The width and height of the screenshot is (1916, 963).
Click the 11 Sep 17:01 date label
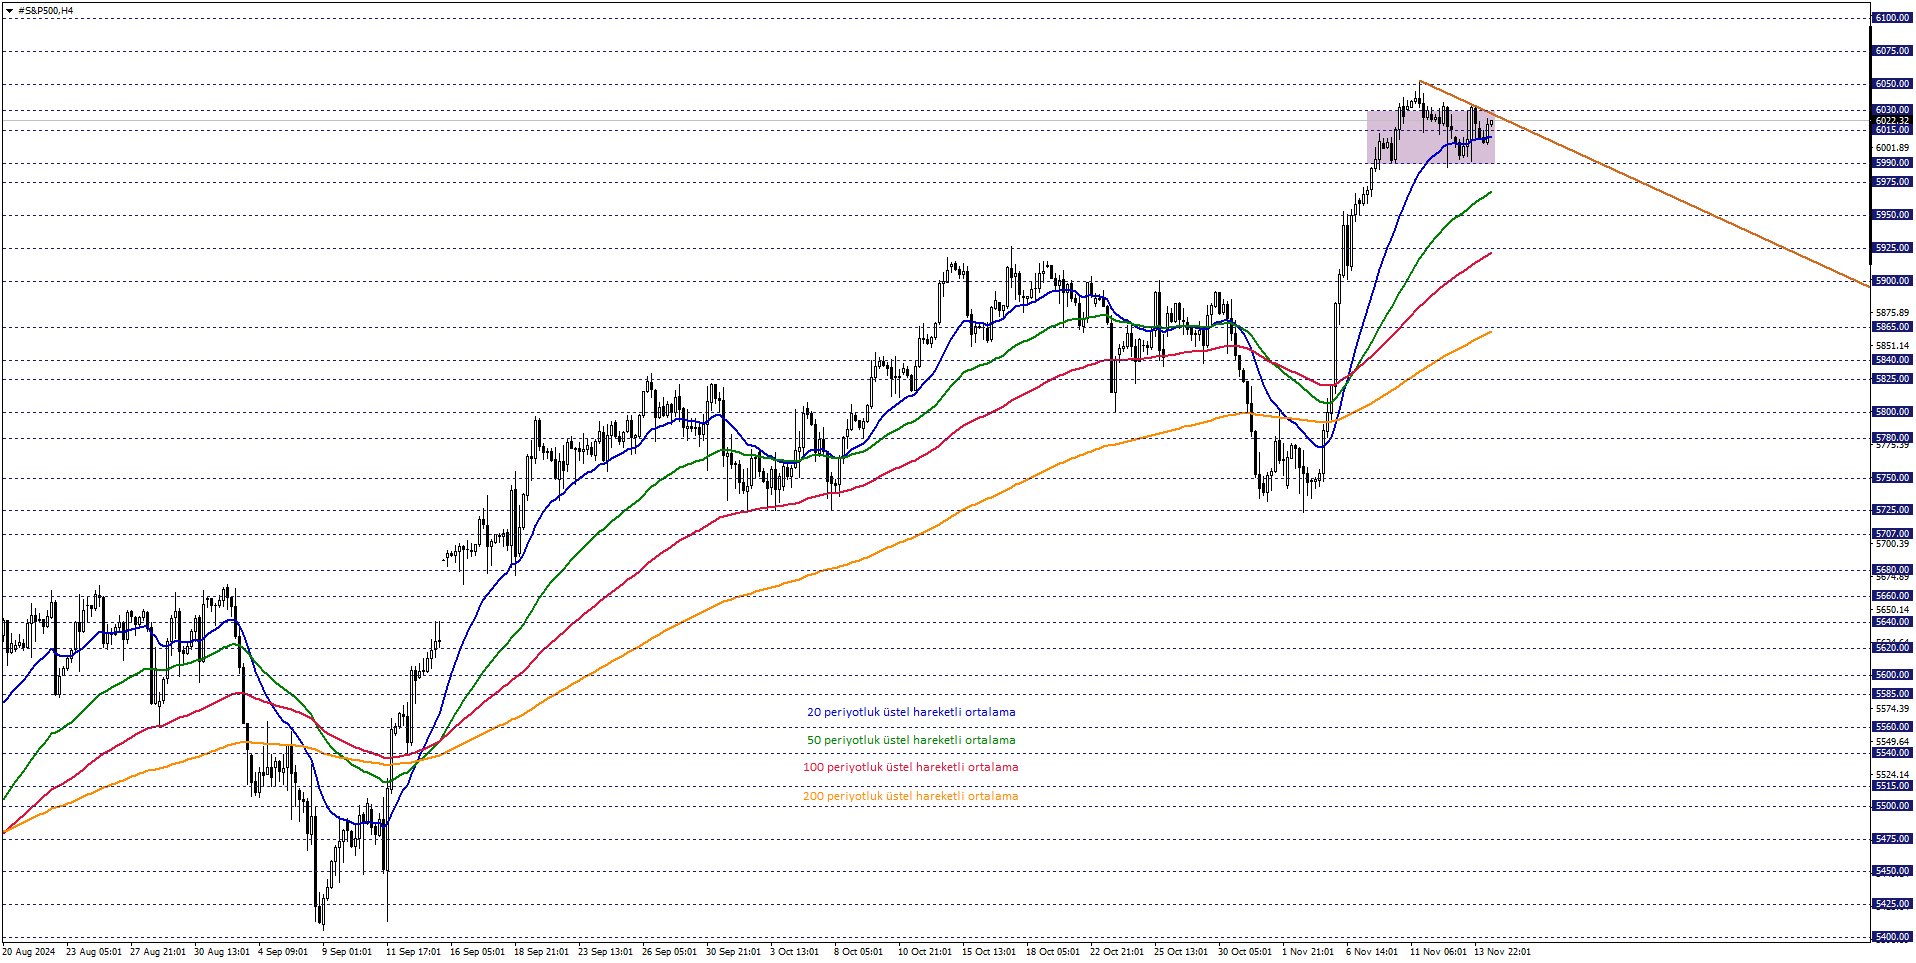tap(413, 952)
